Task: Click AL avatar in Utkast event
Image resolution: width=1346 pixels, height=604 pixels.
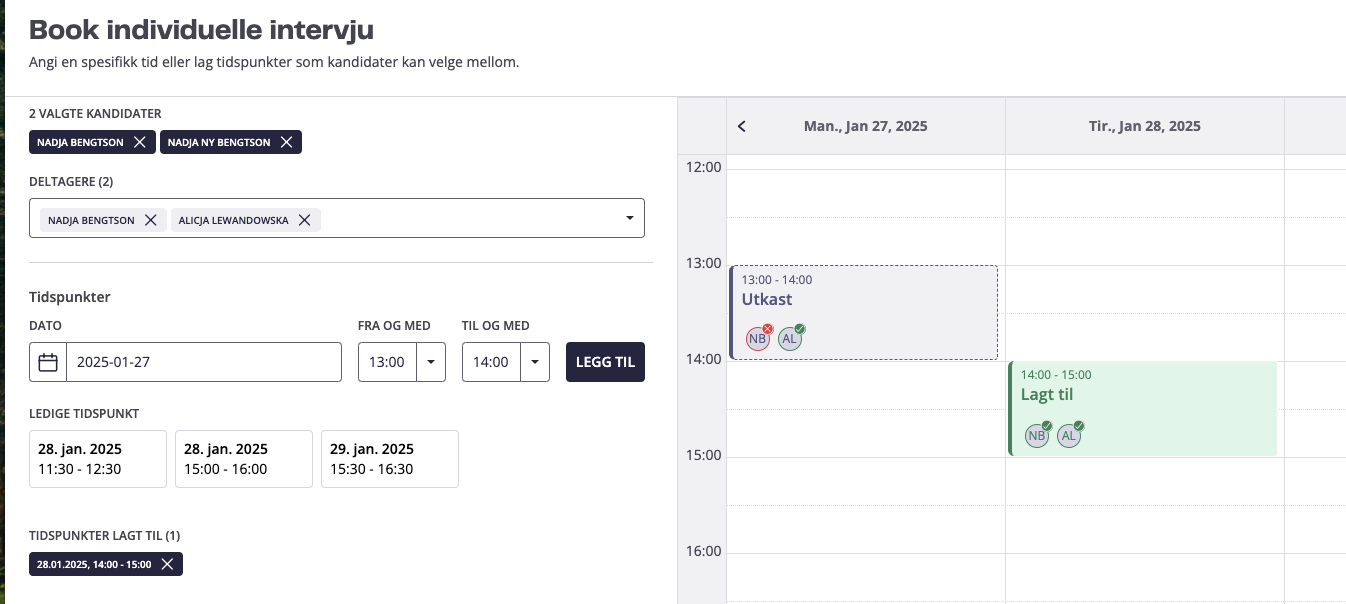Action: [790, 338]
